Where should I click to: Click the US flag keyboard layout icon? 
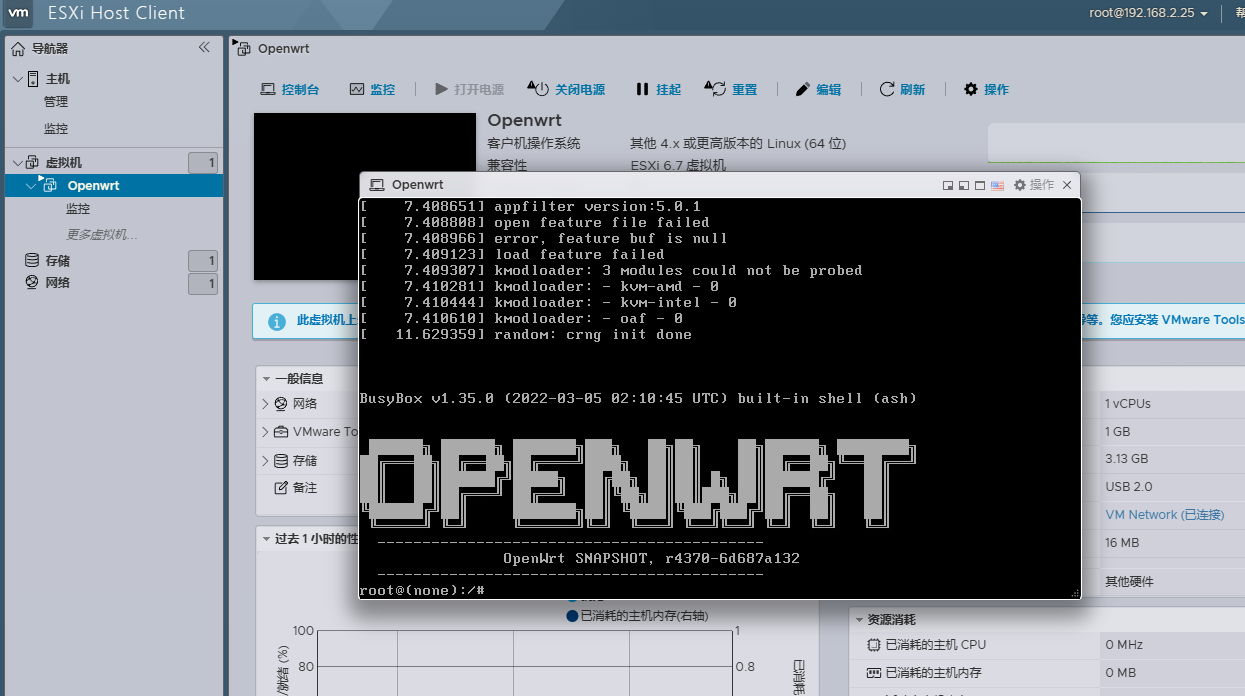tap(997, 185)
